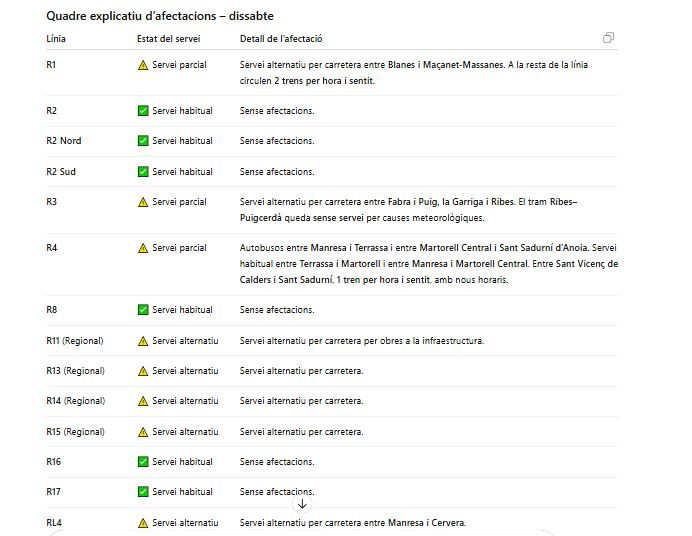Click the green checkmark in row R8
Viewport: 692px width, 536px height.
(x=143, y=310)
